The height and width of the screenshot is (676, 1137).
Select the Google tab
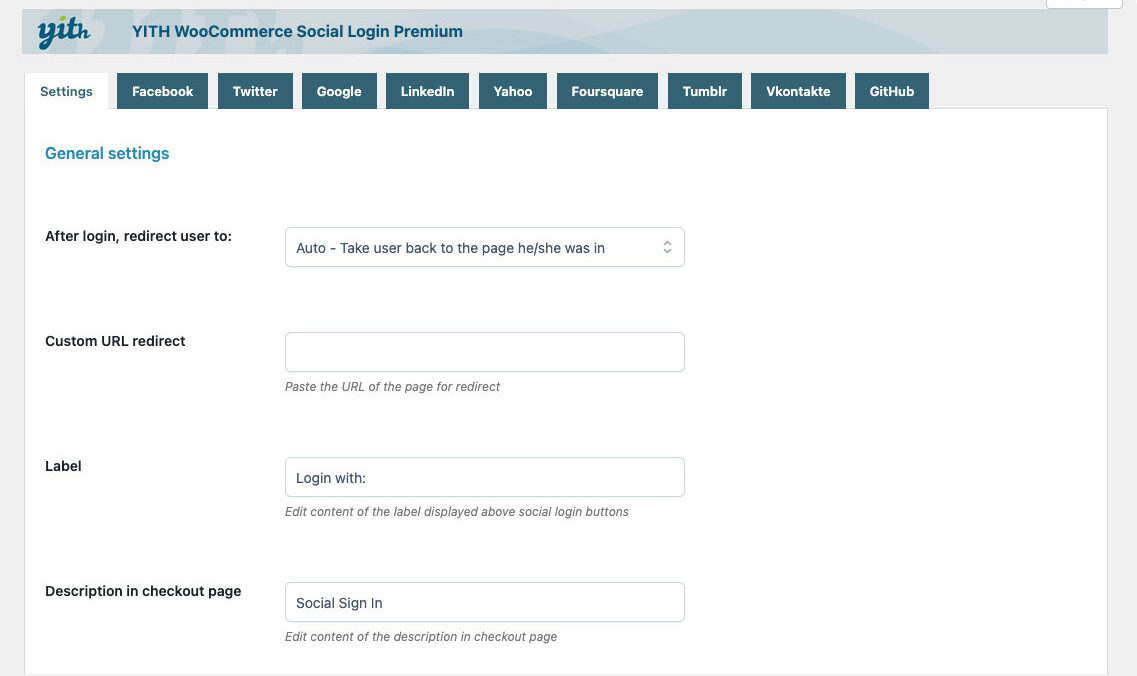pos(339,91)
